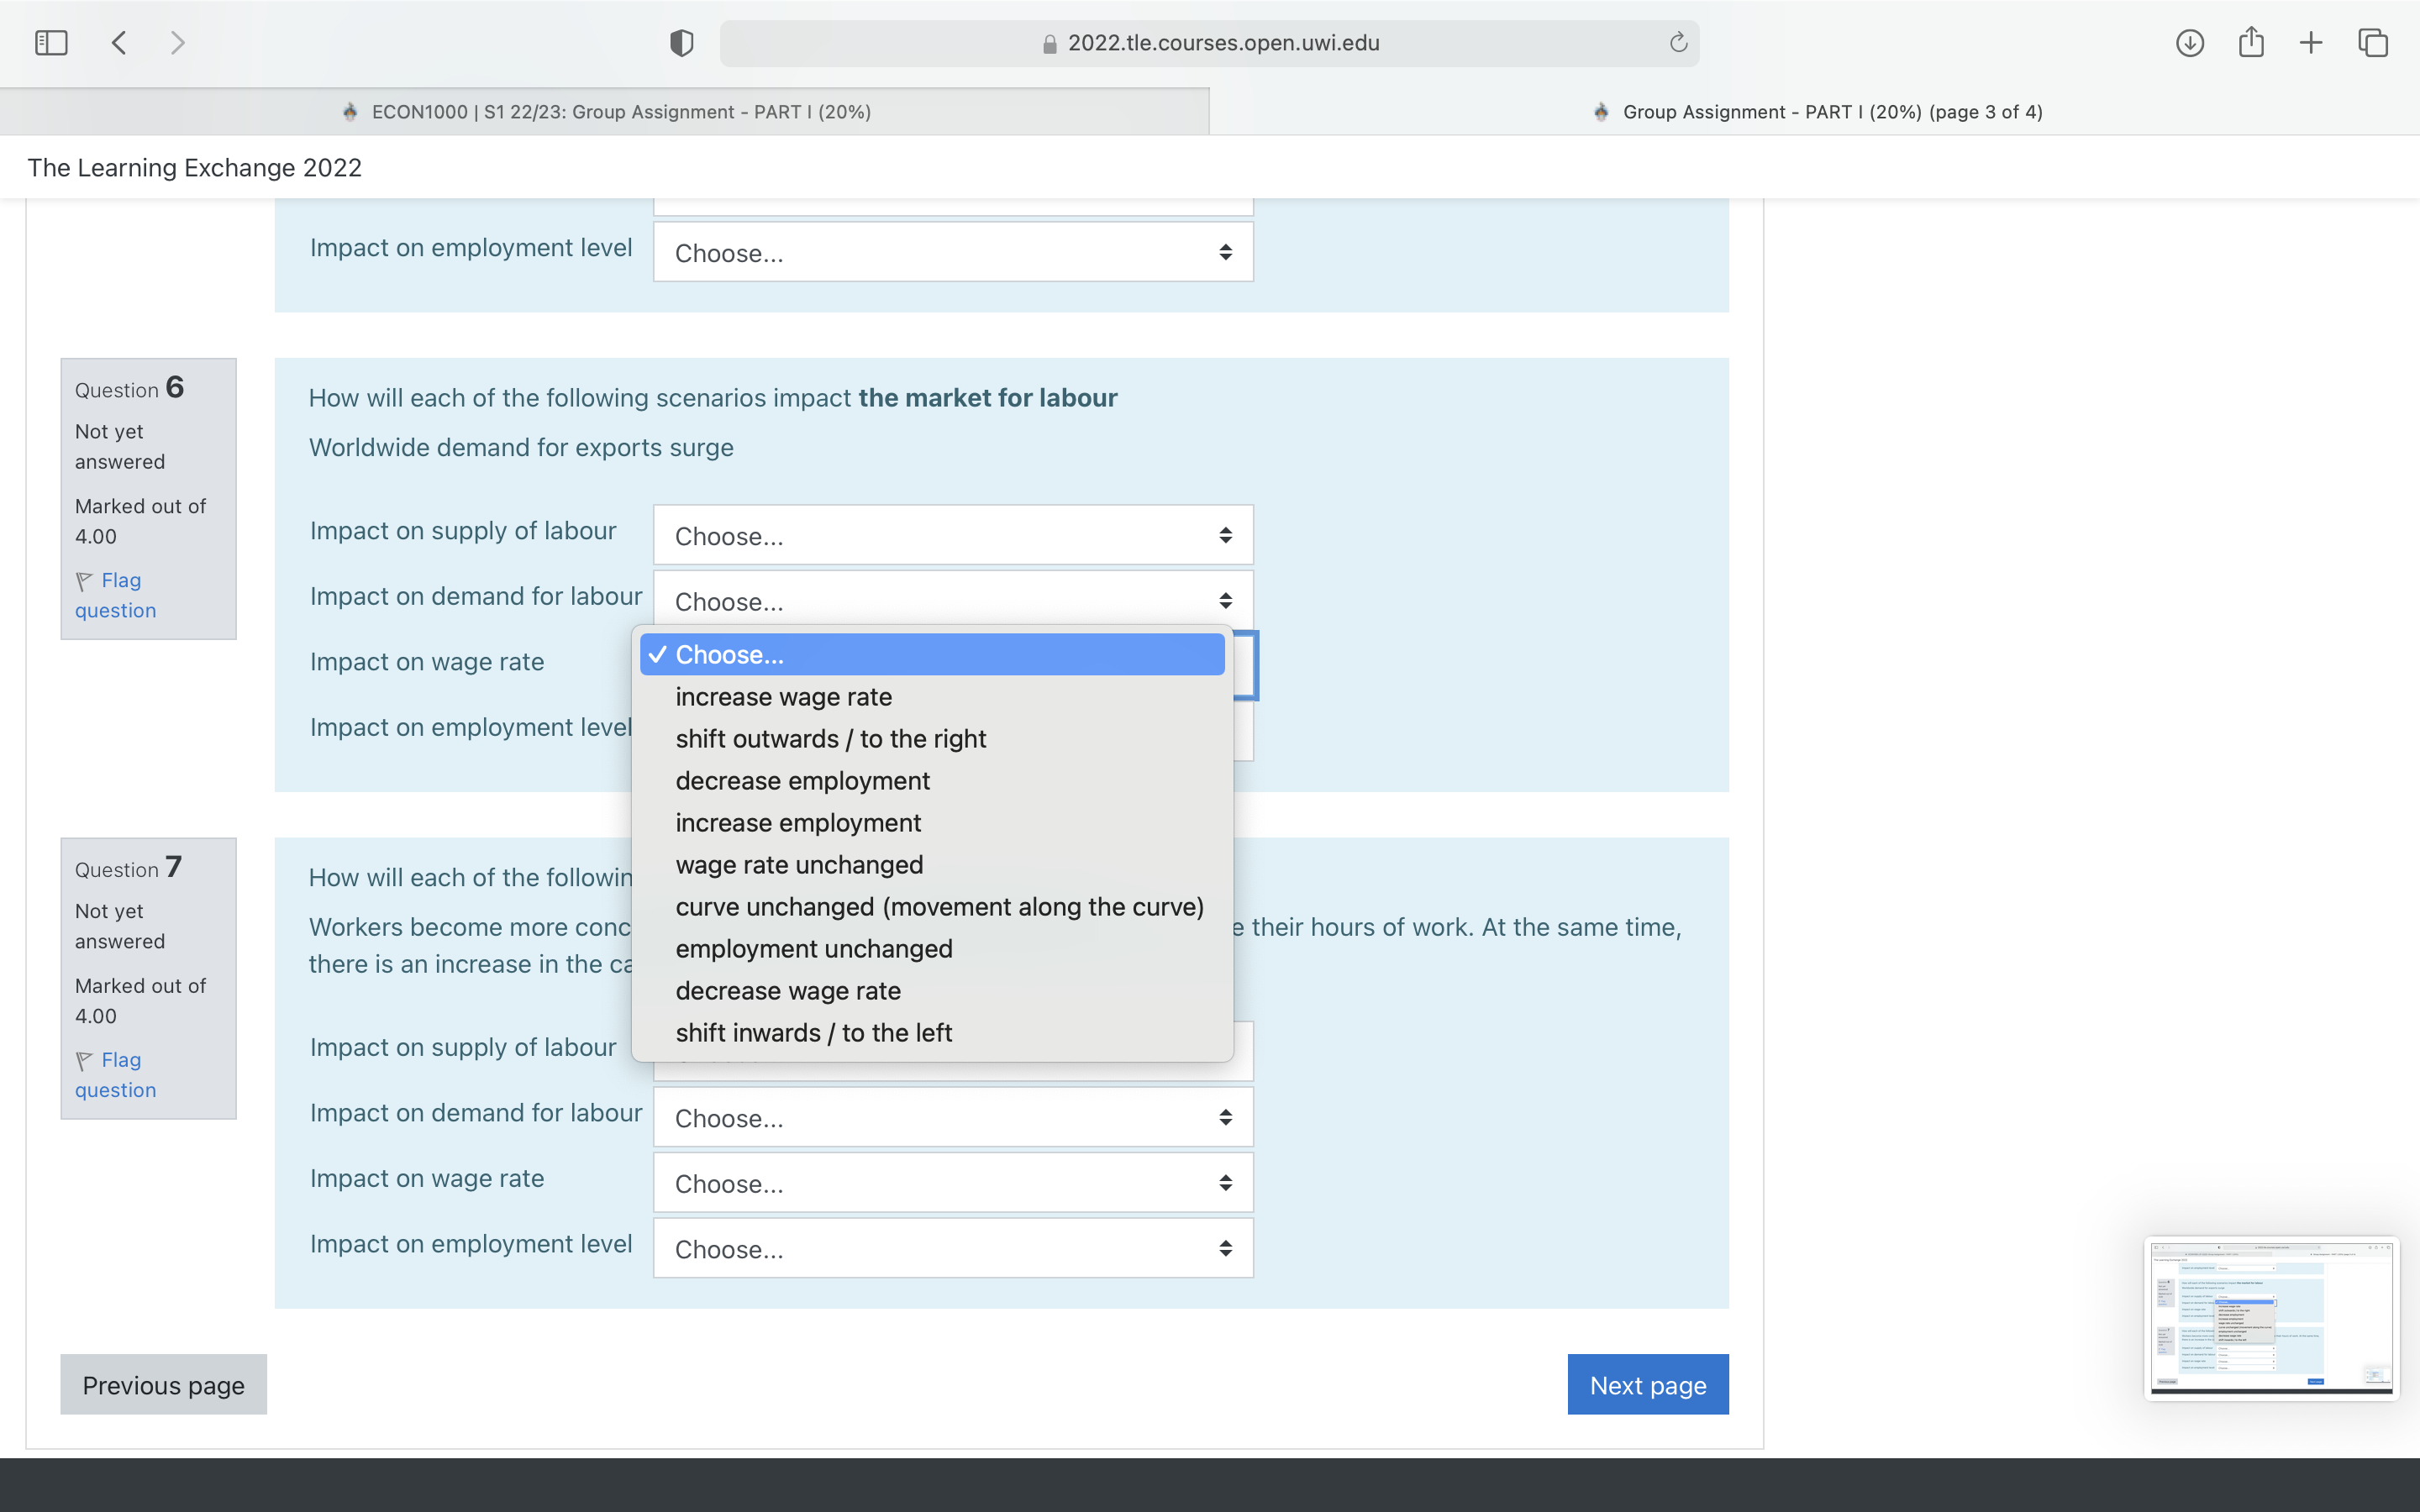Viewport: 2420px width, 1512px height.
Task: Reload the page with refresh icon
Action: 1678,43
